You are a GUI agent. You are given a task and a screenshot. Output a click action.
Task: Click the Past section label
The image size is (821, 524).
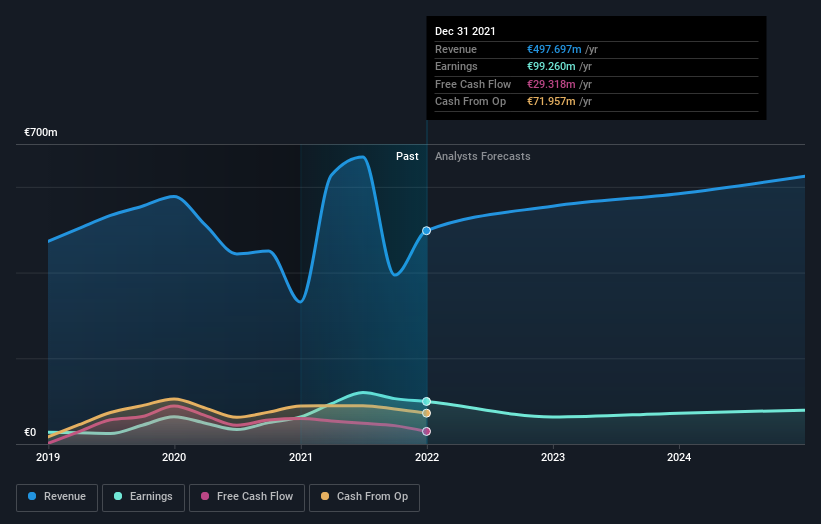point(407,157)
